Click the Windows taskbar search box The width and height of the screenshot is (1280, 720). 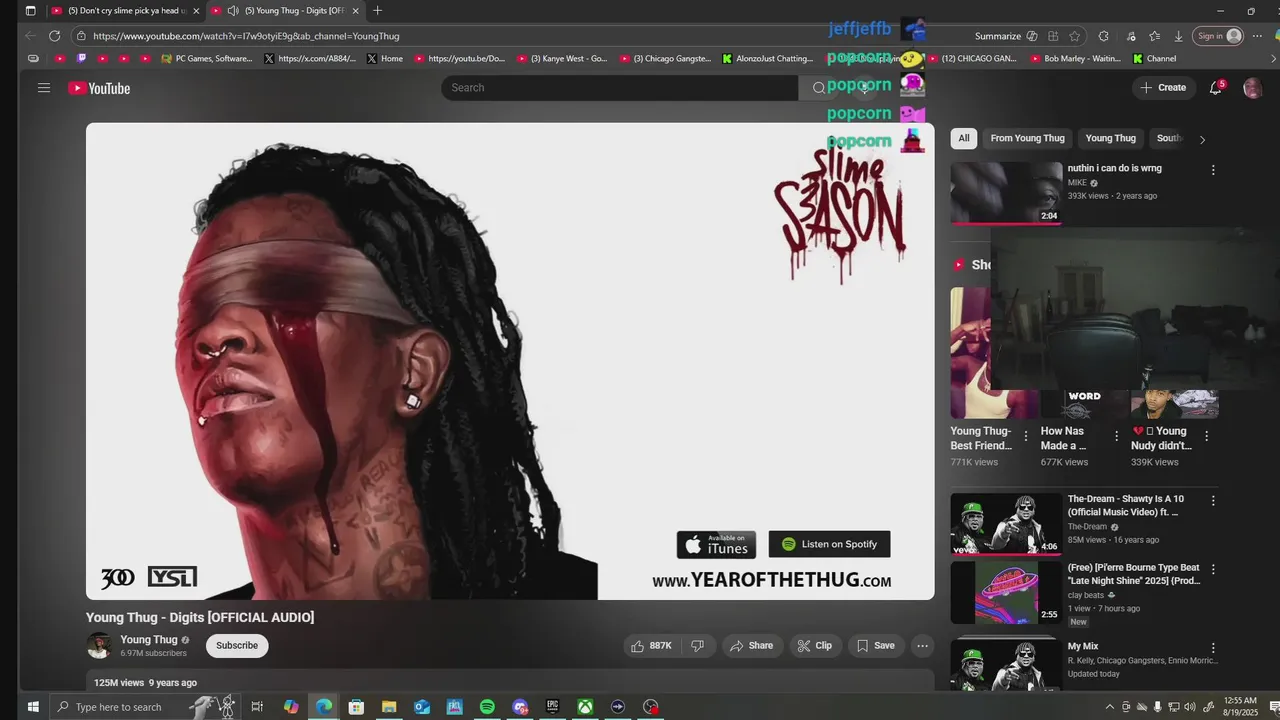[145, 707]
